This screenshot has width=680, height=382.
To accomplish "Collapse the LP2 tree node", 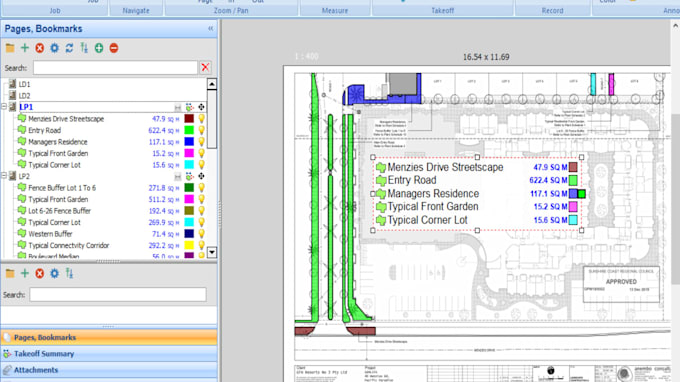I will (x=4, y=176).
